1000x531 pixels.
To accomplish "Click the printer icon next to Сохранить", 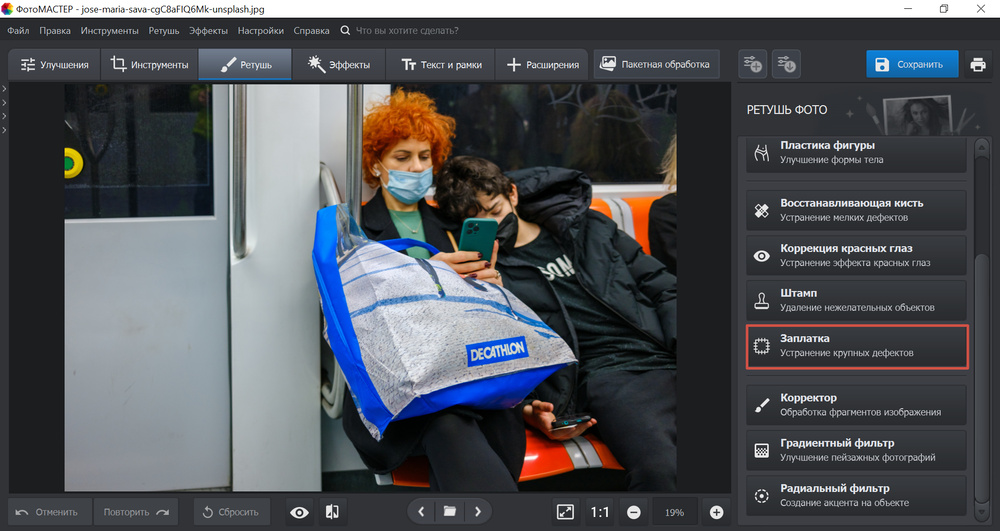I will (x=977, y=65).
